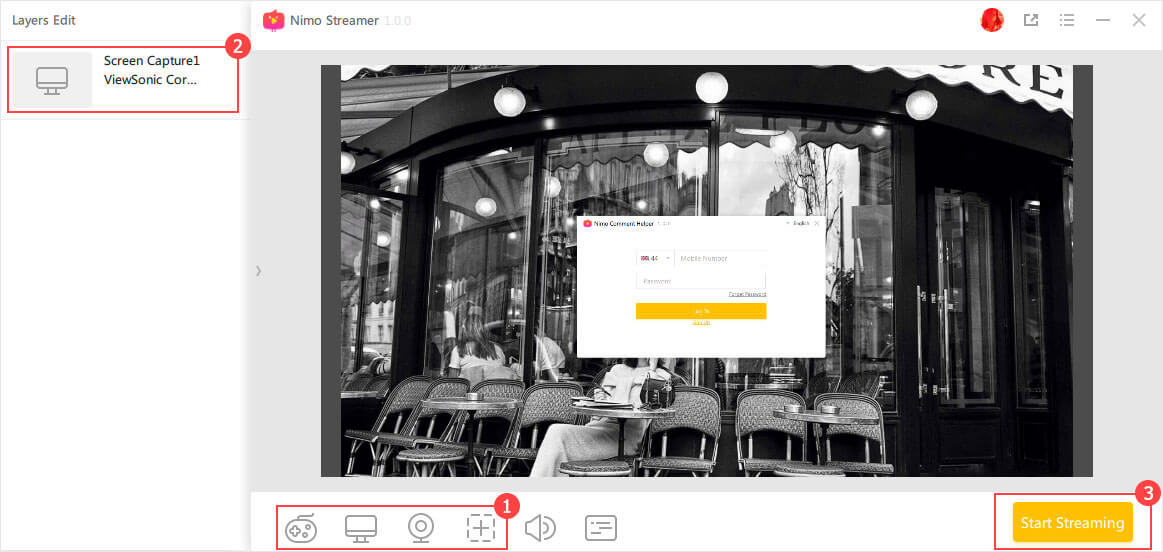This screenshot has height=552, width=1163.
Task: Add a webcam source
Action: point(422,528)
